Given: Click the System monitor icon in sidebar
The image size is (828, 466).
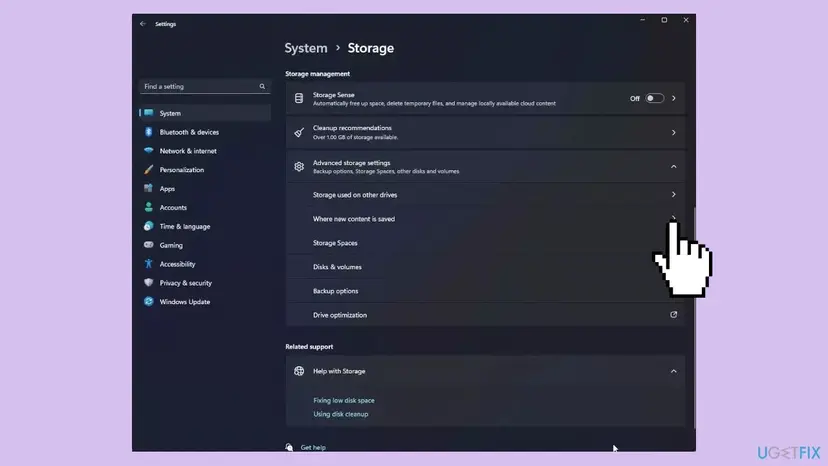Looking at the screenshot, I should (149, 113).
